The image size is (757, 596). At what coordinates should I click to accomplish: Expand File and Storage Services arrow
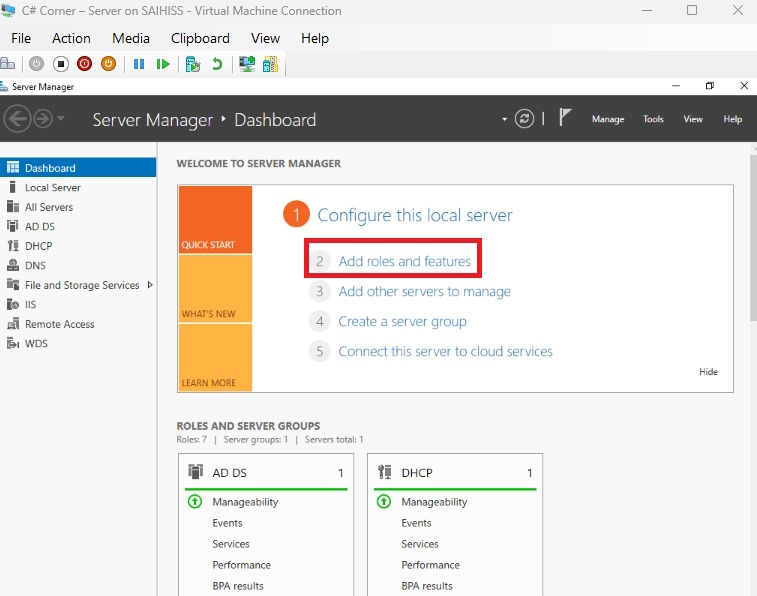coord(150,285)
